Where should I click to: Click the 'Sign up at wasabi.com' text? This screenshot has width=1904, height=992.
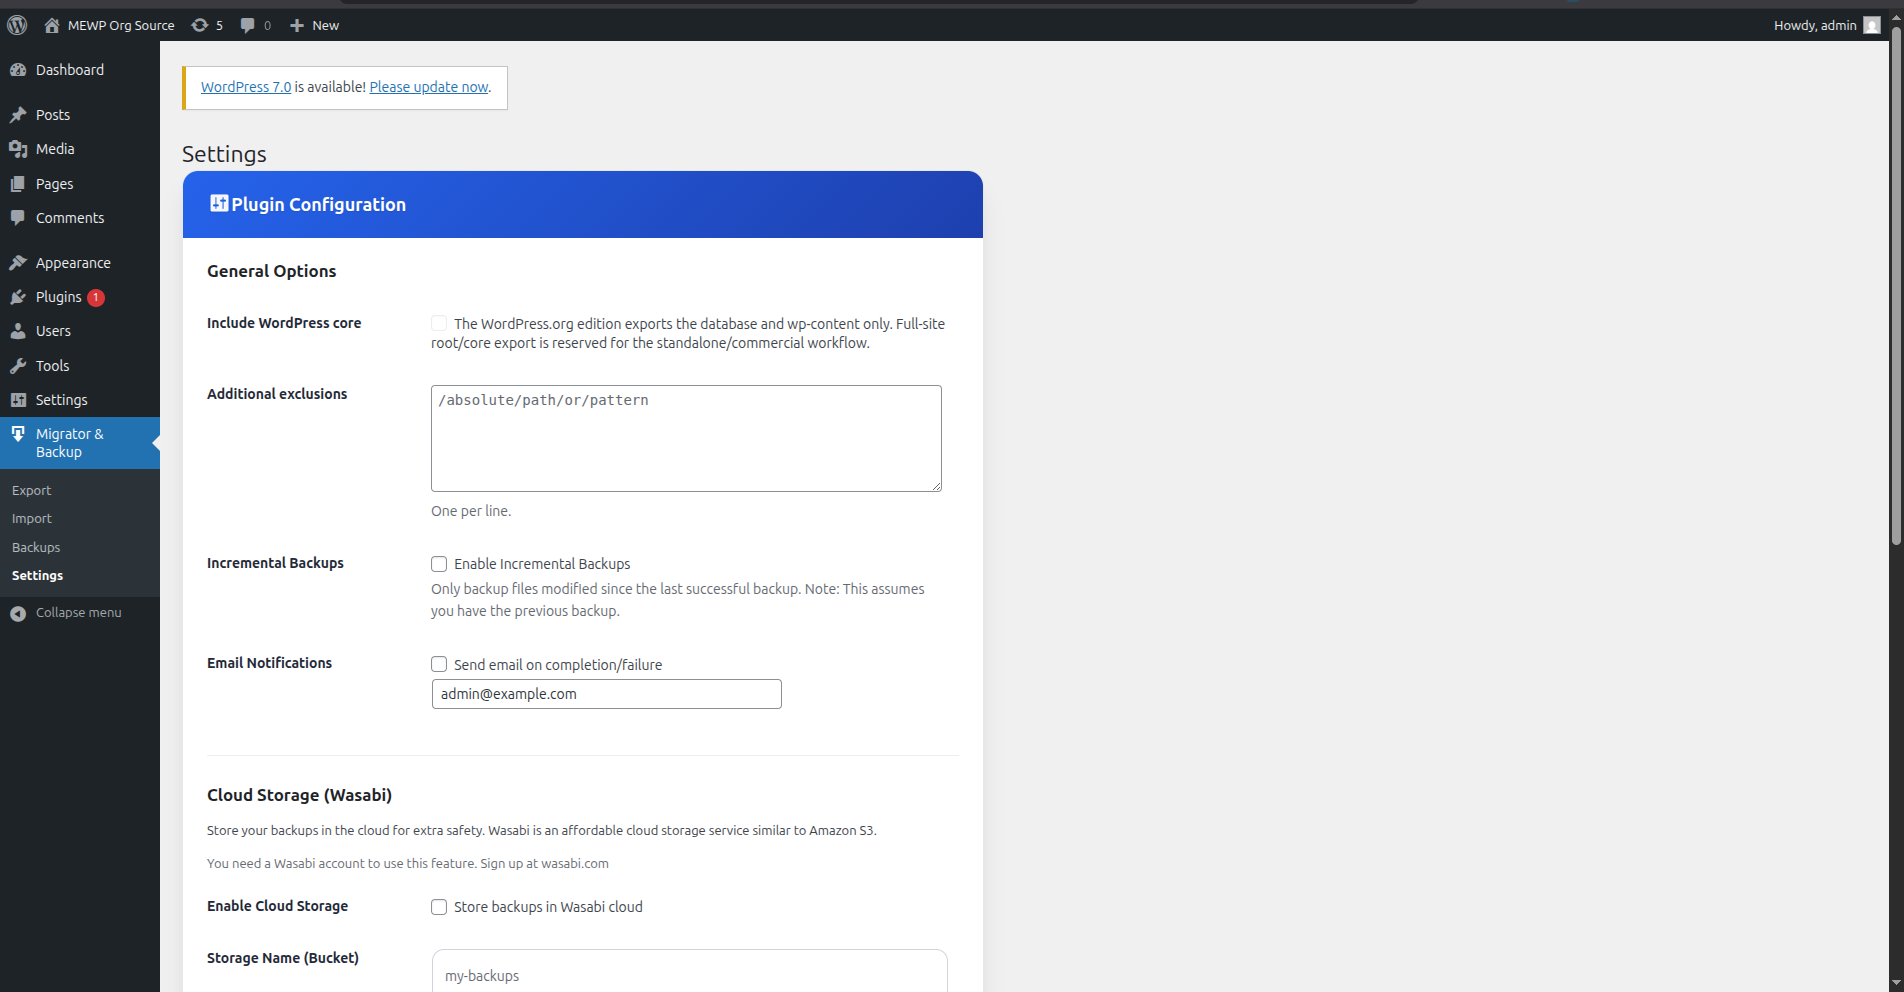[x=544, y=863]
